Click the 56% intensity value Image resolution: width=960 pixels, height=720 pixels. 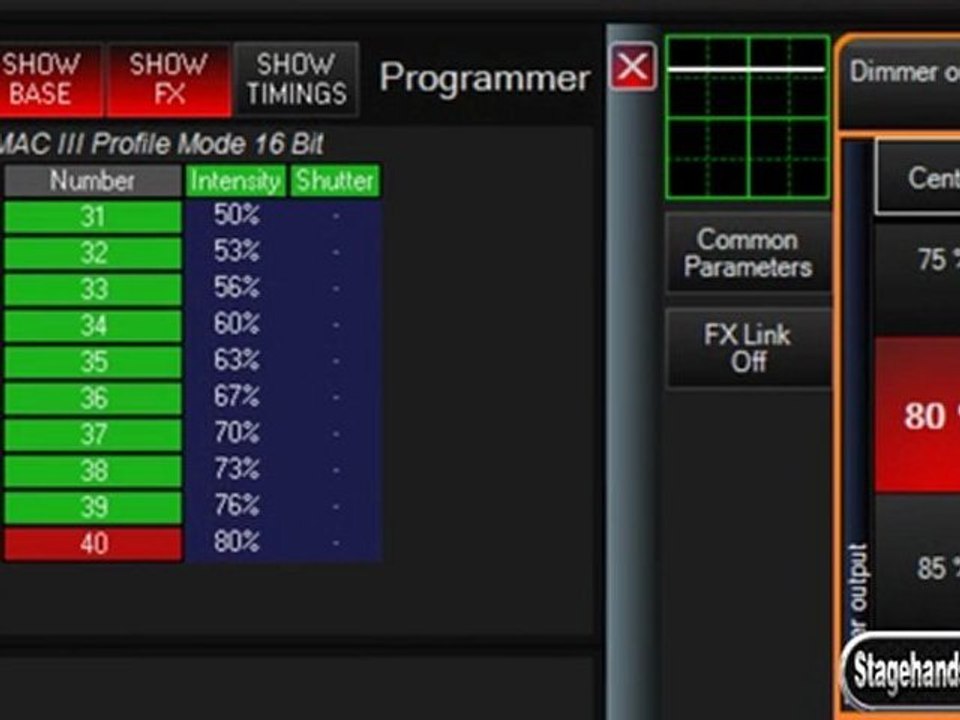[237, 288]
